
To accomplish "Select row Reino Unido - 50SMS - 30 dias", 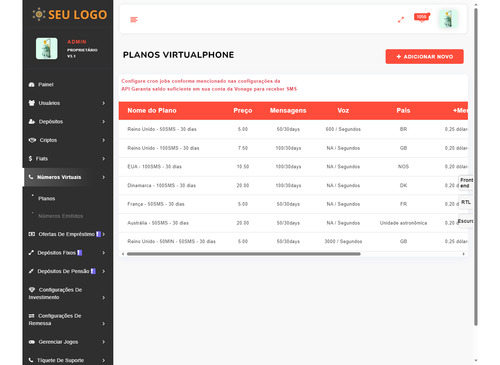I will 293,129.
